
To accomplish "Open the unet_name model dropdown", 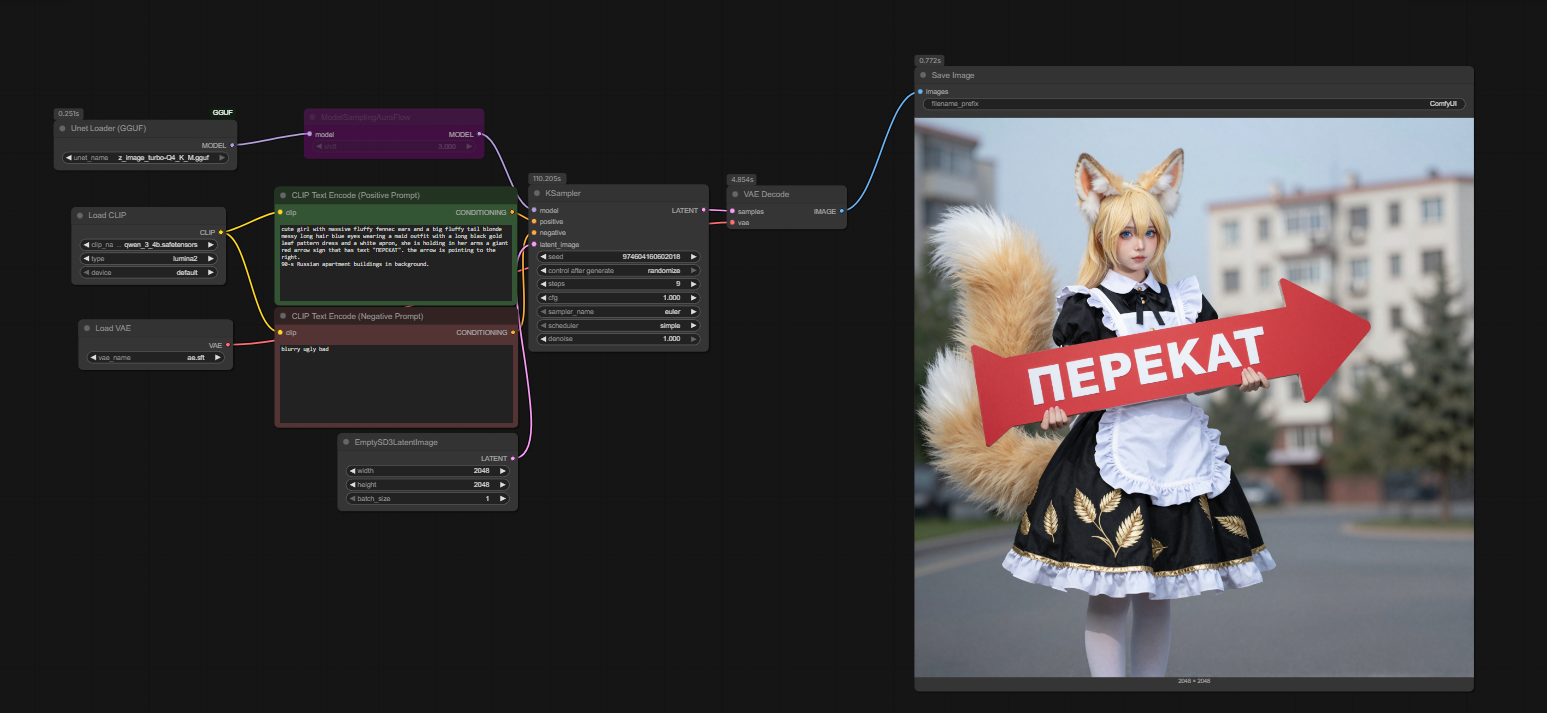I will (145, 158).
